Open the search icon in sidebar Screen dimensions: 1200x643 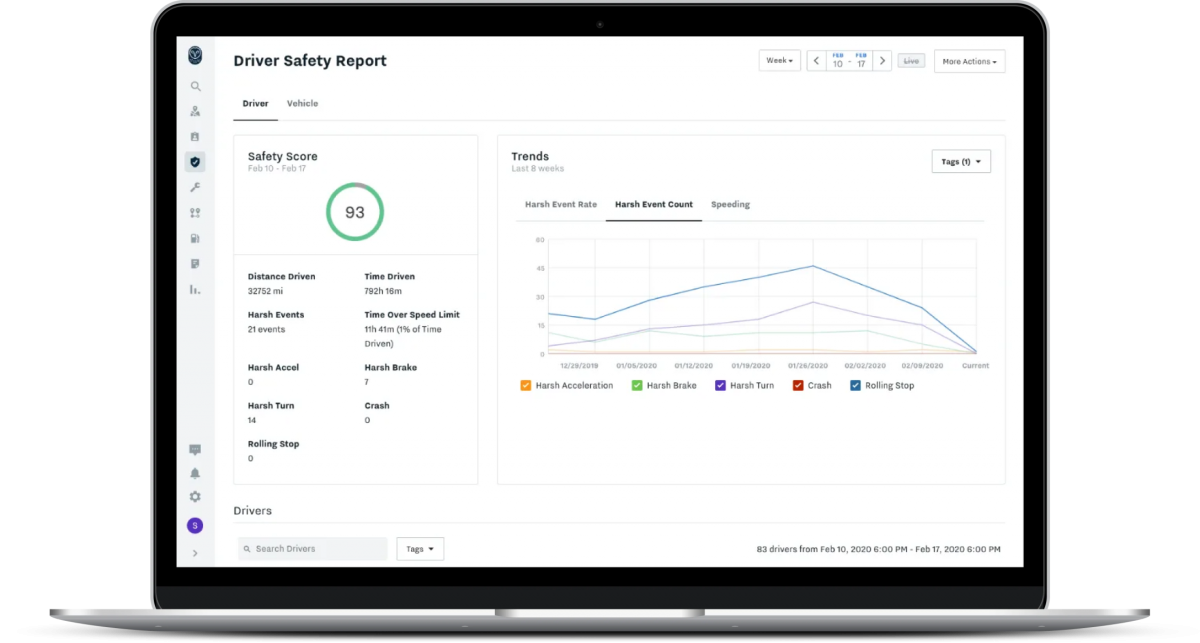pos(195,86)
